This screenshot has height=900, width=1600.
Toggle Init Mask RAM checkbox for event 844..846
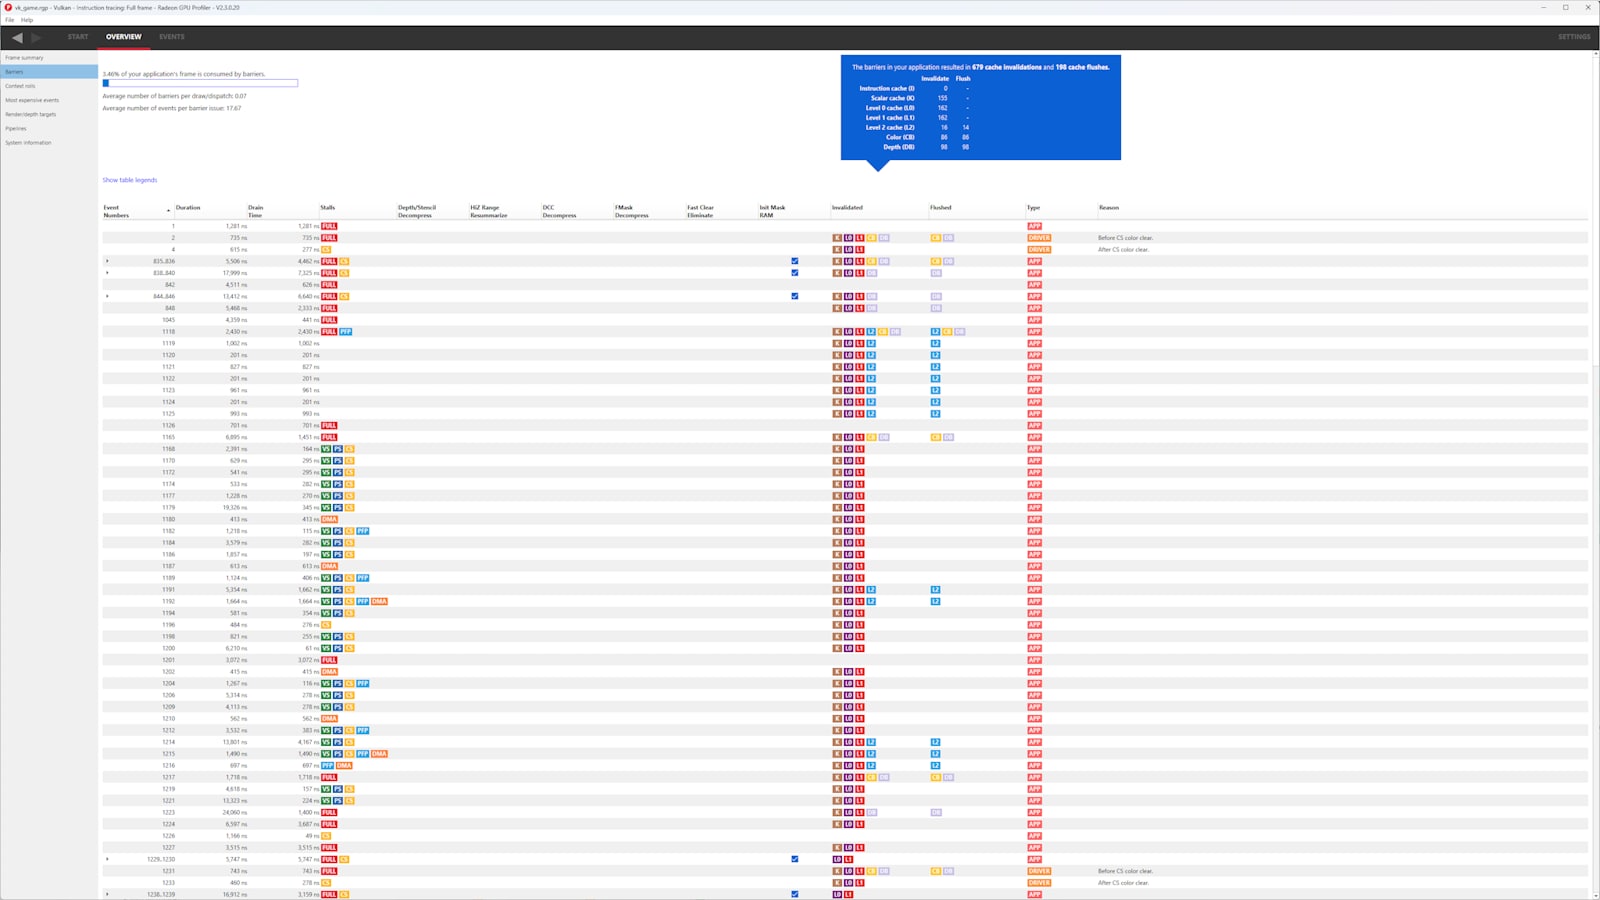coord(795,296)
